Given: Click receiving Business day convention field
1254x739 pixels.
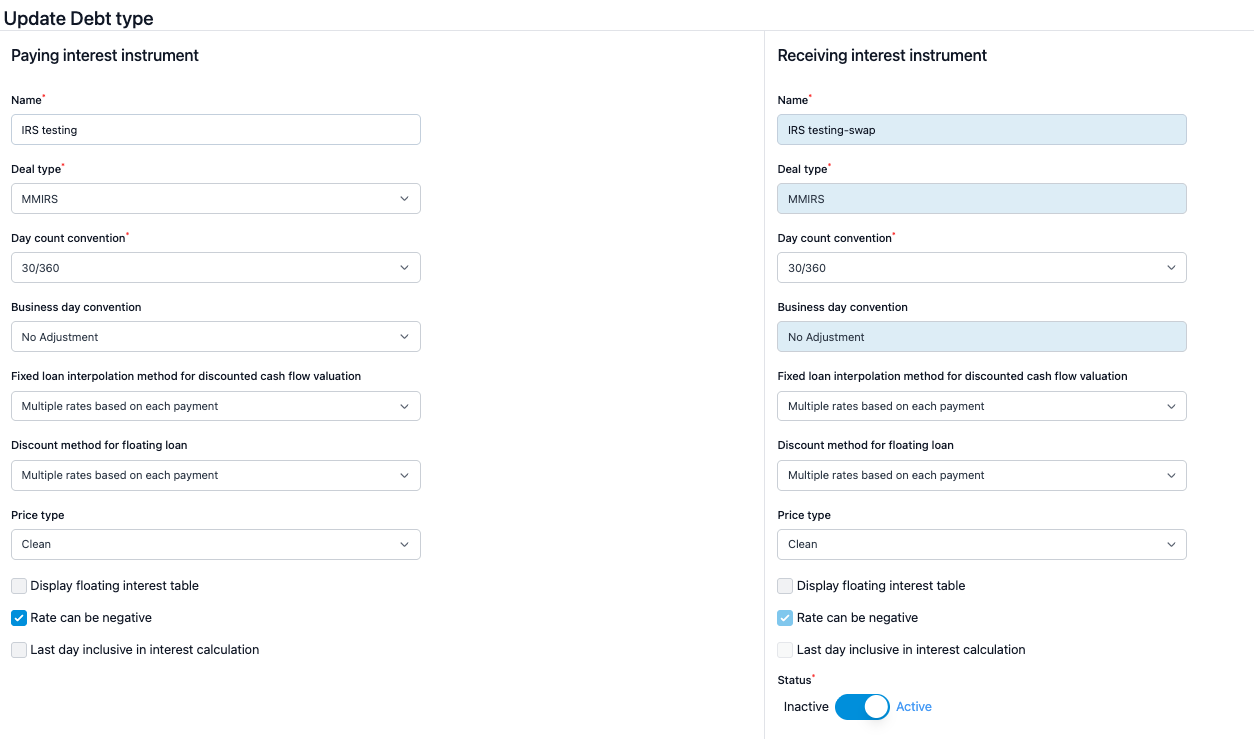Looking at the screenshot, I should pyautogui.click(x=981, y=337).
